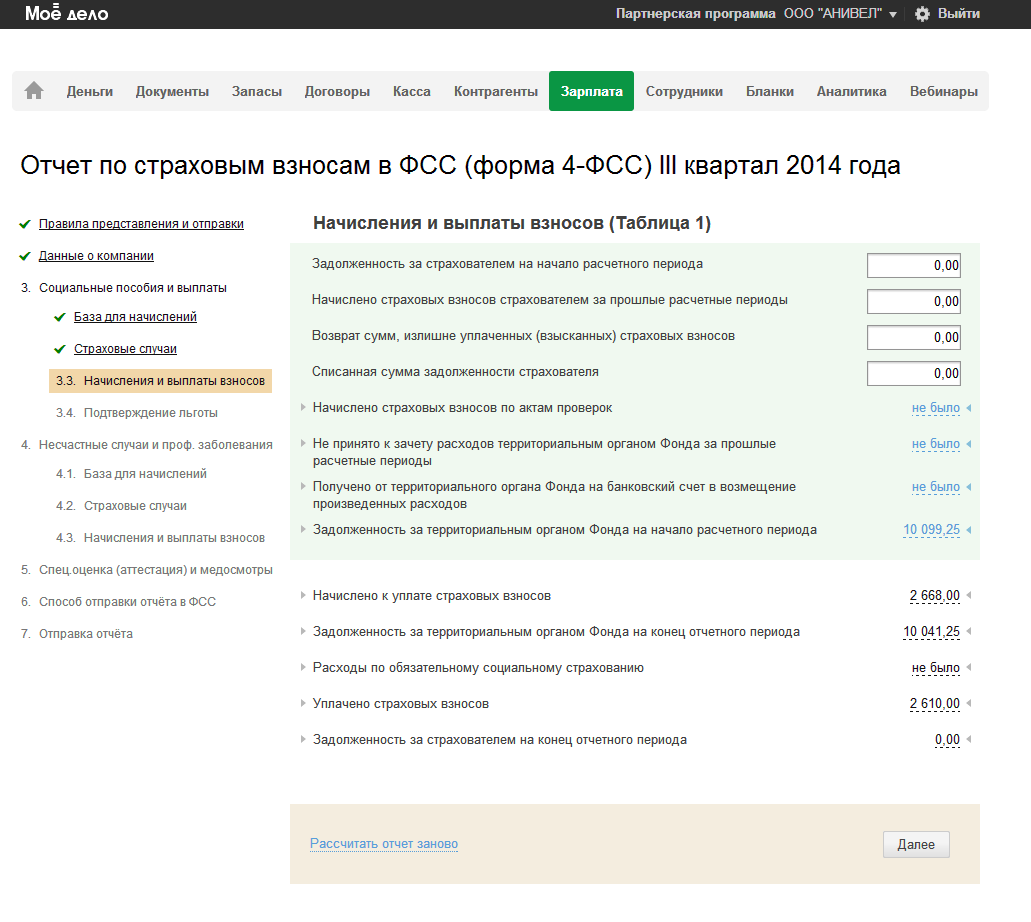1031x922 pixels.
Task: Click the Рассчитать отчет заново link
Action: (384, 844)
